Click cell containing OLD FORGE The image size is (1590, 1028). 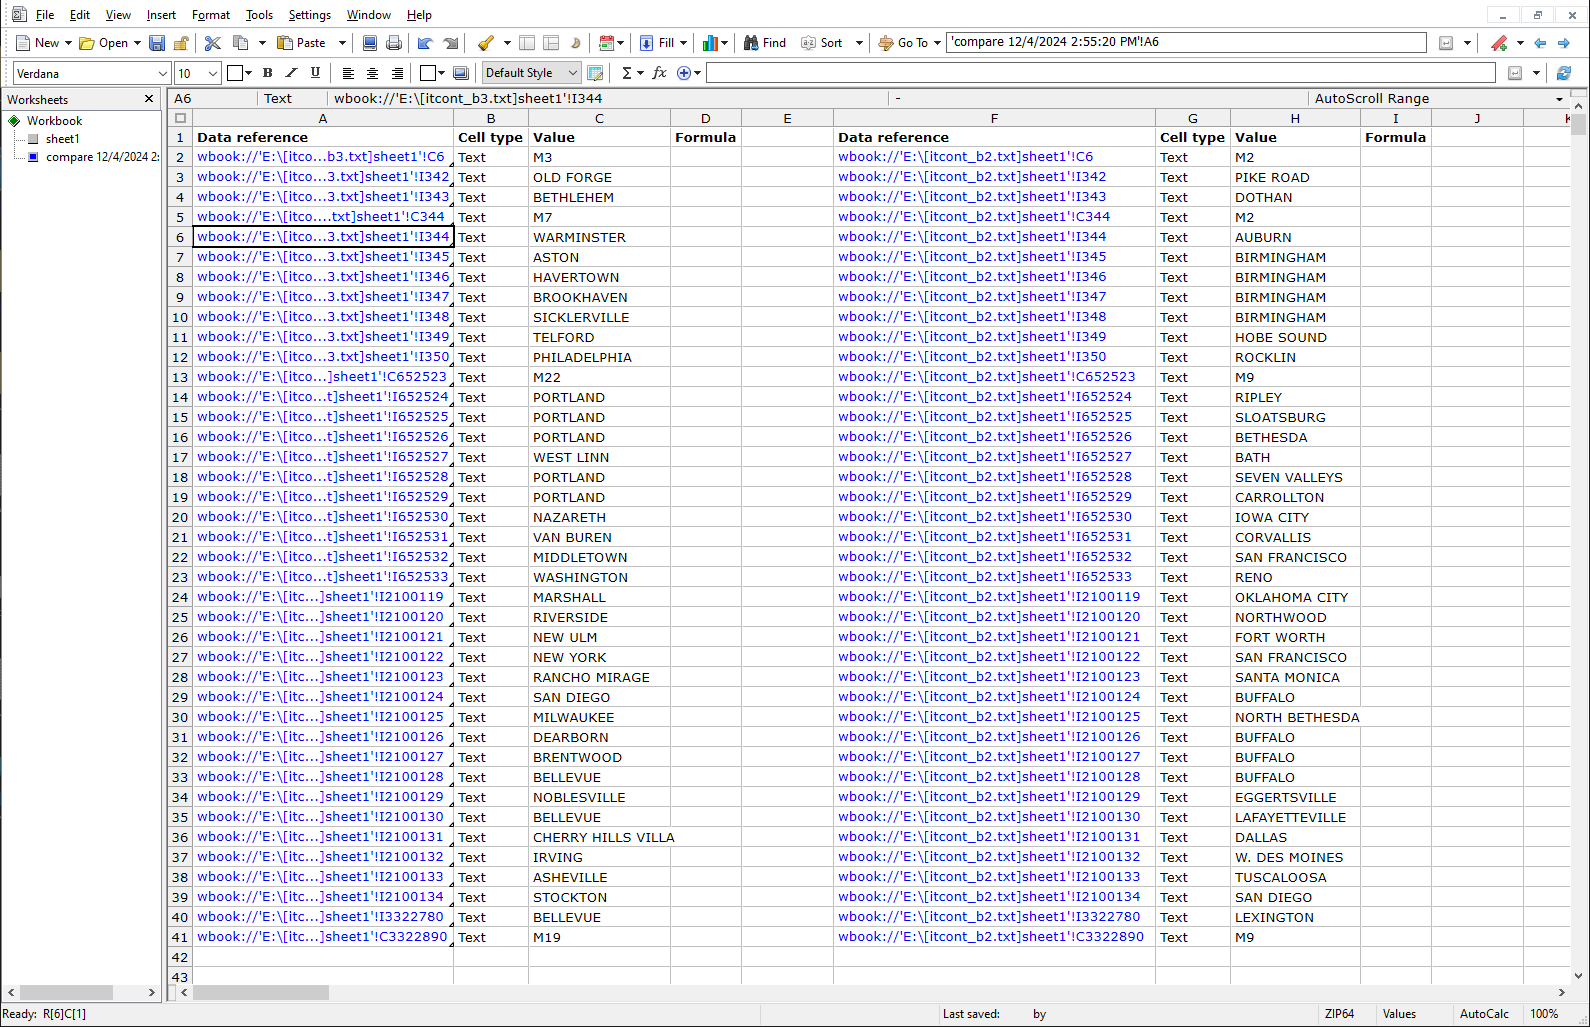[599, 177]
